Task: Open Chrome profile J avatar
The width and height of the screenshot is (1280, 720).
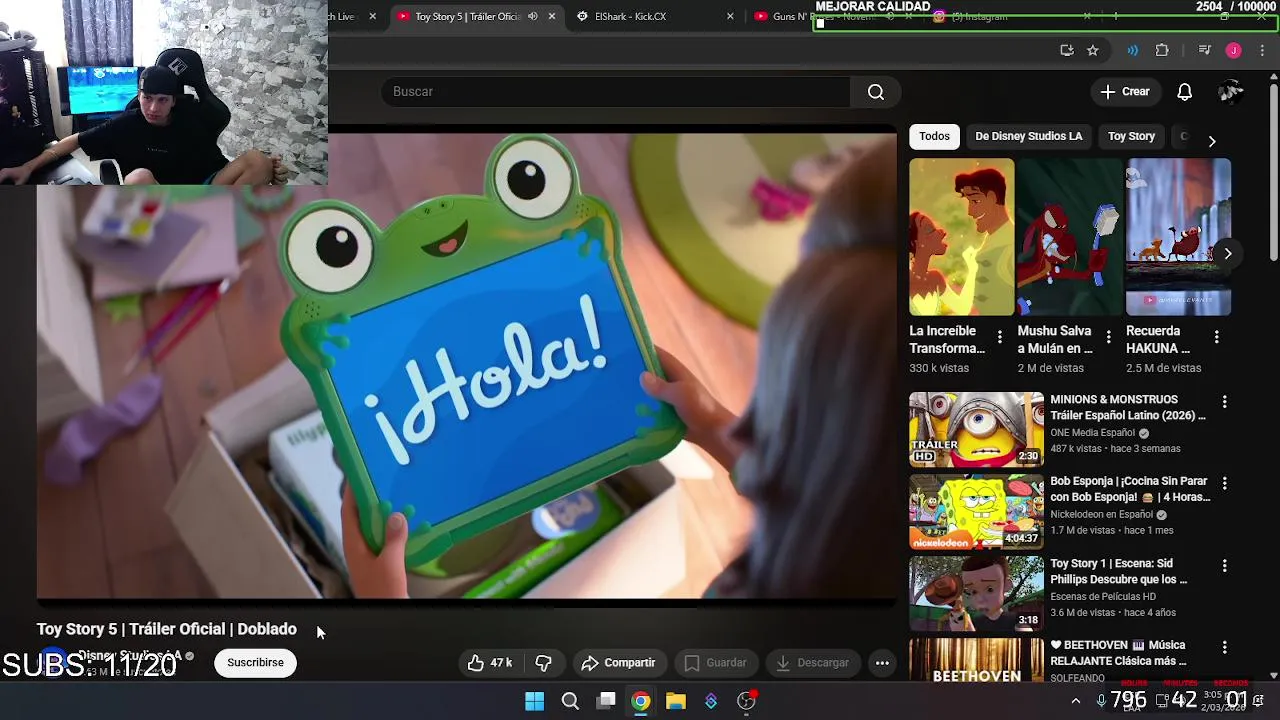Action: point(1233,50)
